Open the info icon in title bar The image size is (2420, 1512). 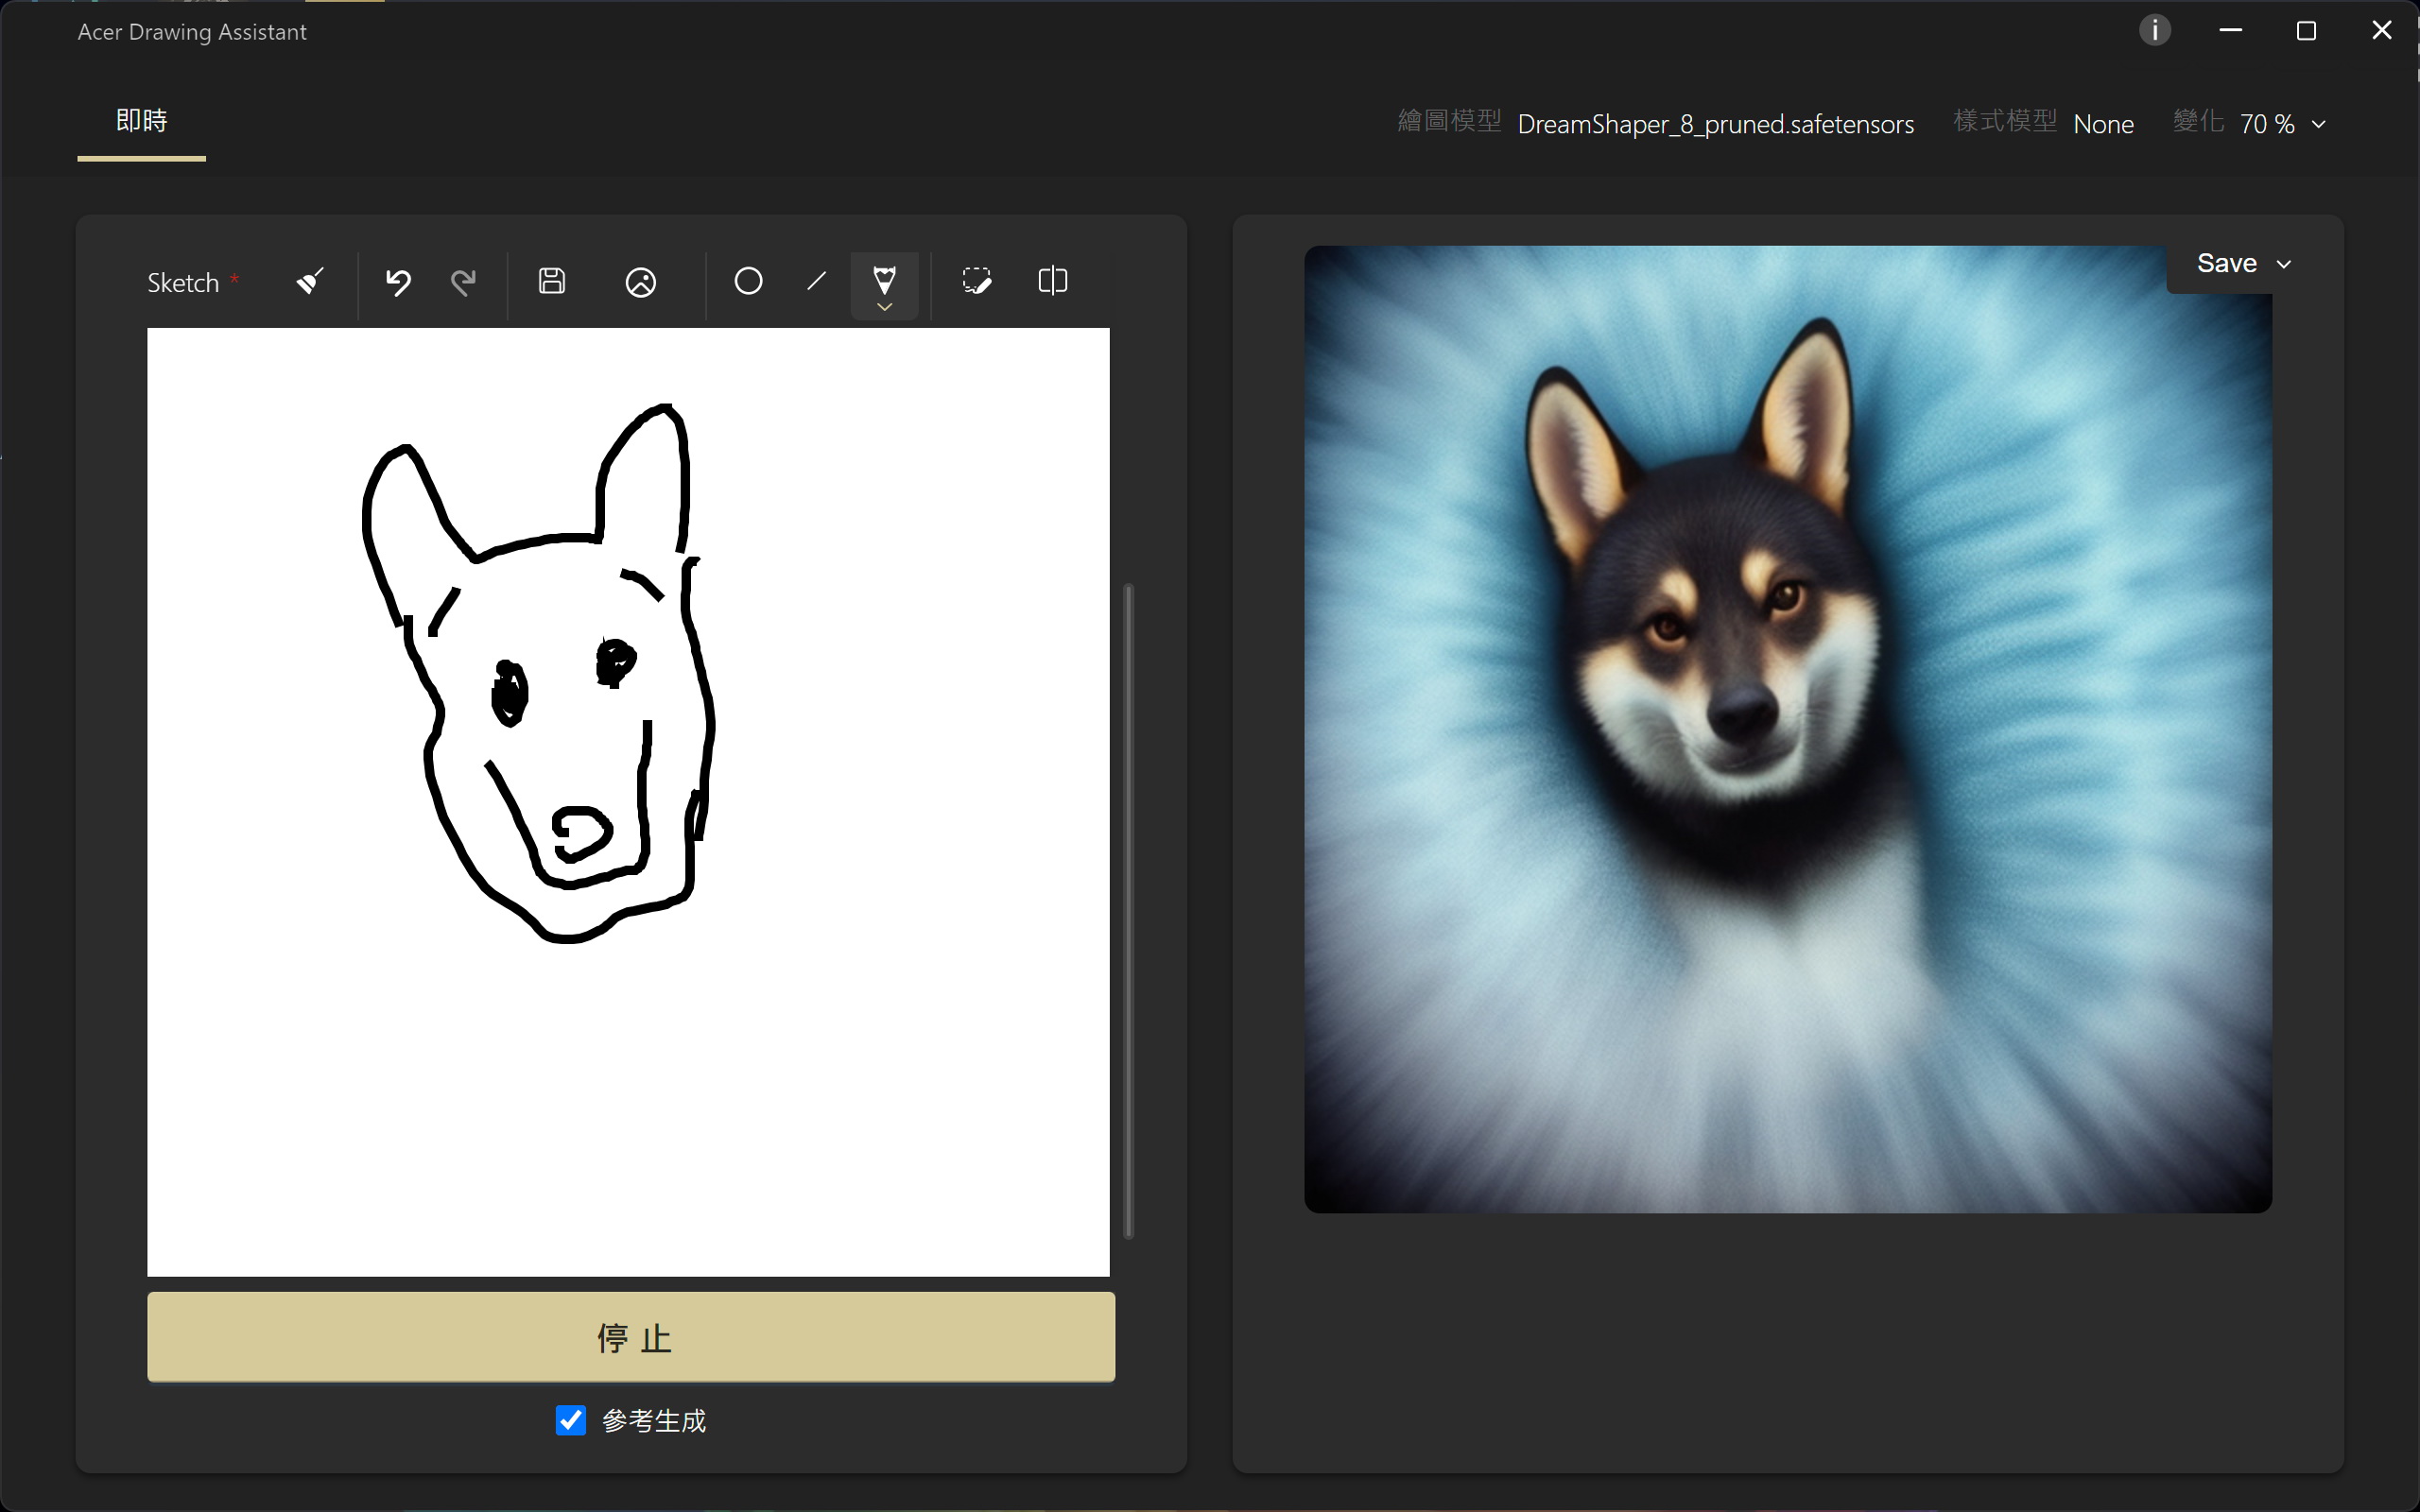click(2154, 31)
